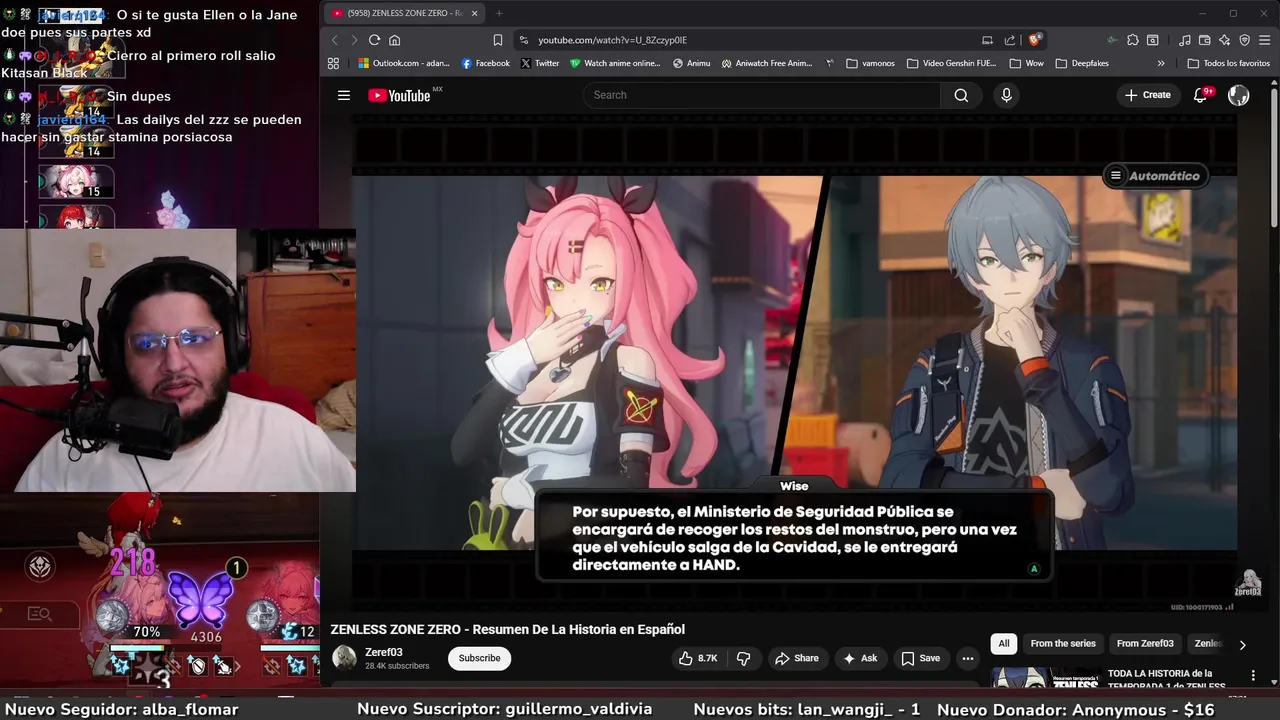Open the Create dropdown on YouTube
The height and width of the screenshot is (720, 1280).
click(x=1147, y=95)
